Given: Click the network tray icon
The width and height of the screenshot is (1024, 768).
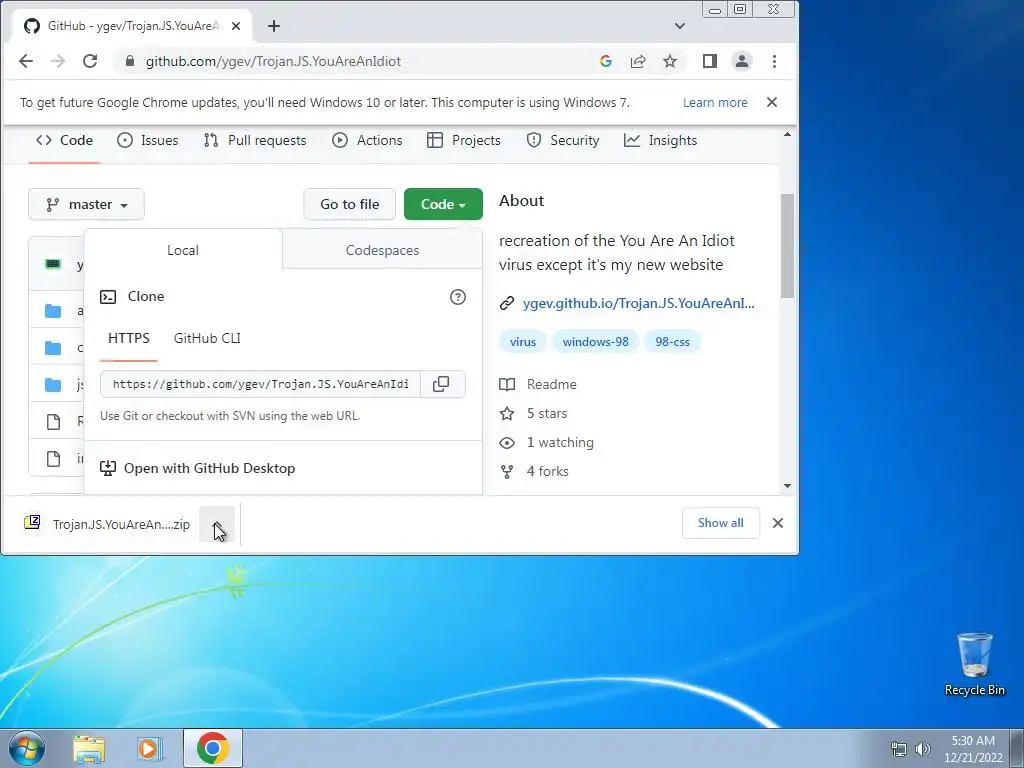Looking at the screenshot, I should pyautogui.click(x=899, y=749).
